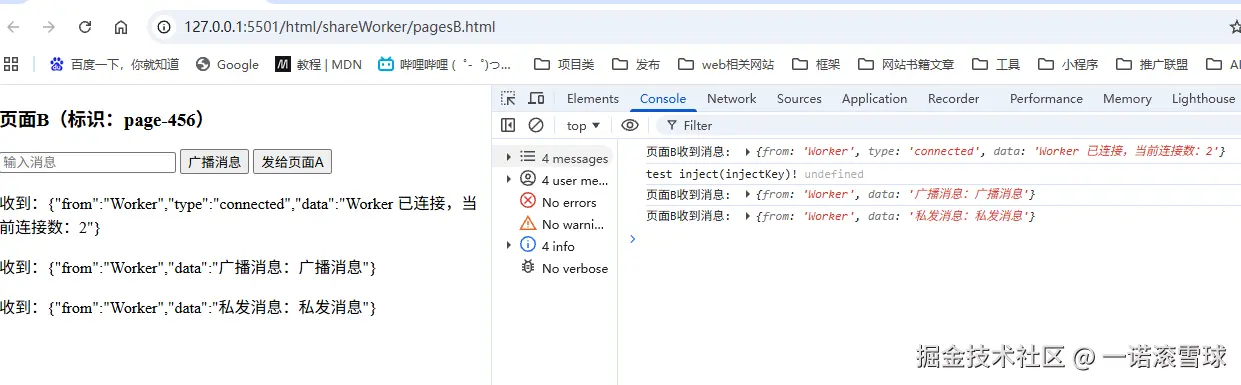Switch to the Recorder tab

coord(954,98)
